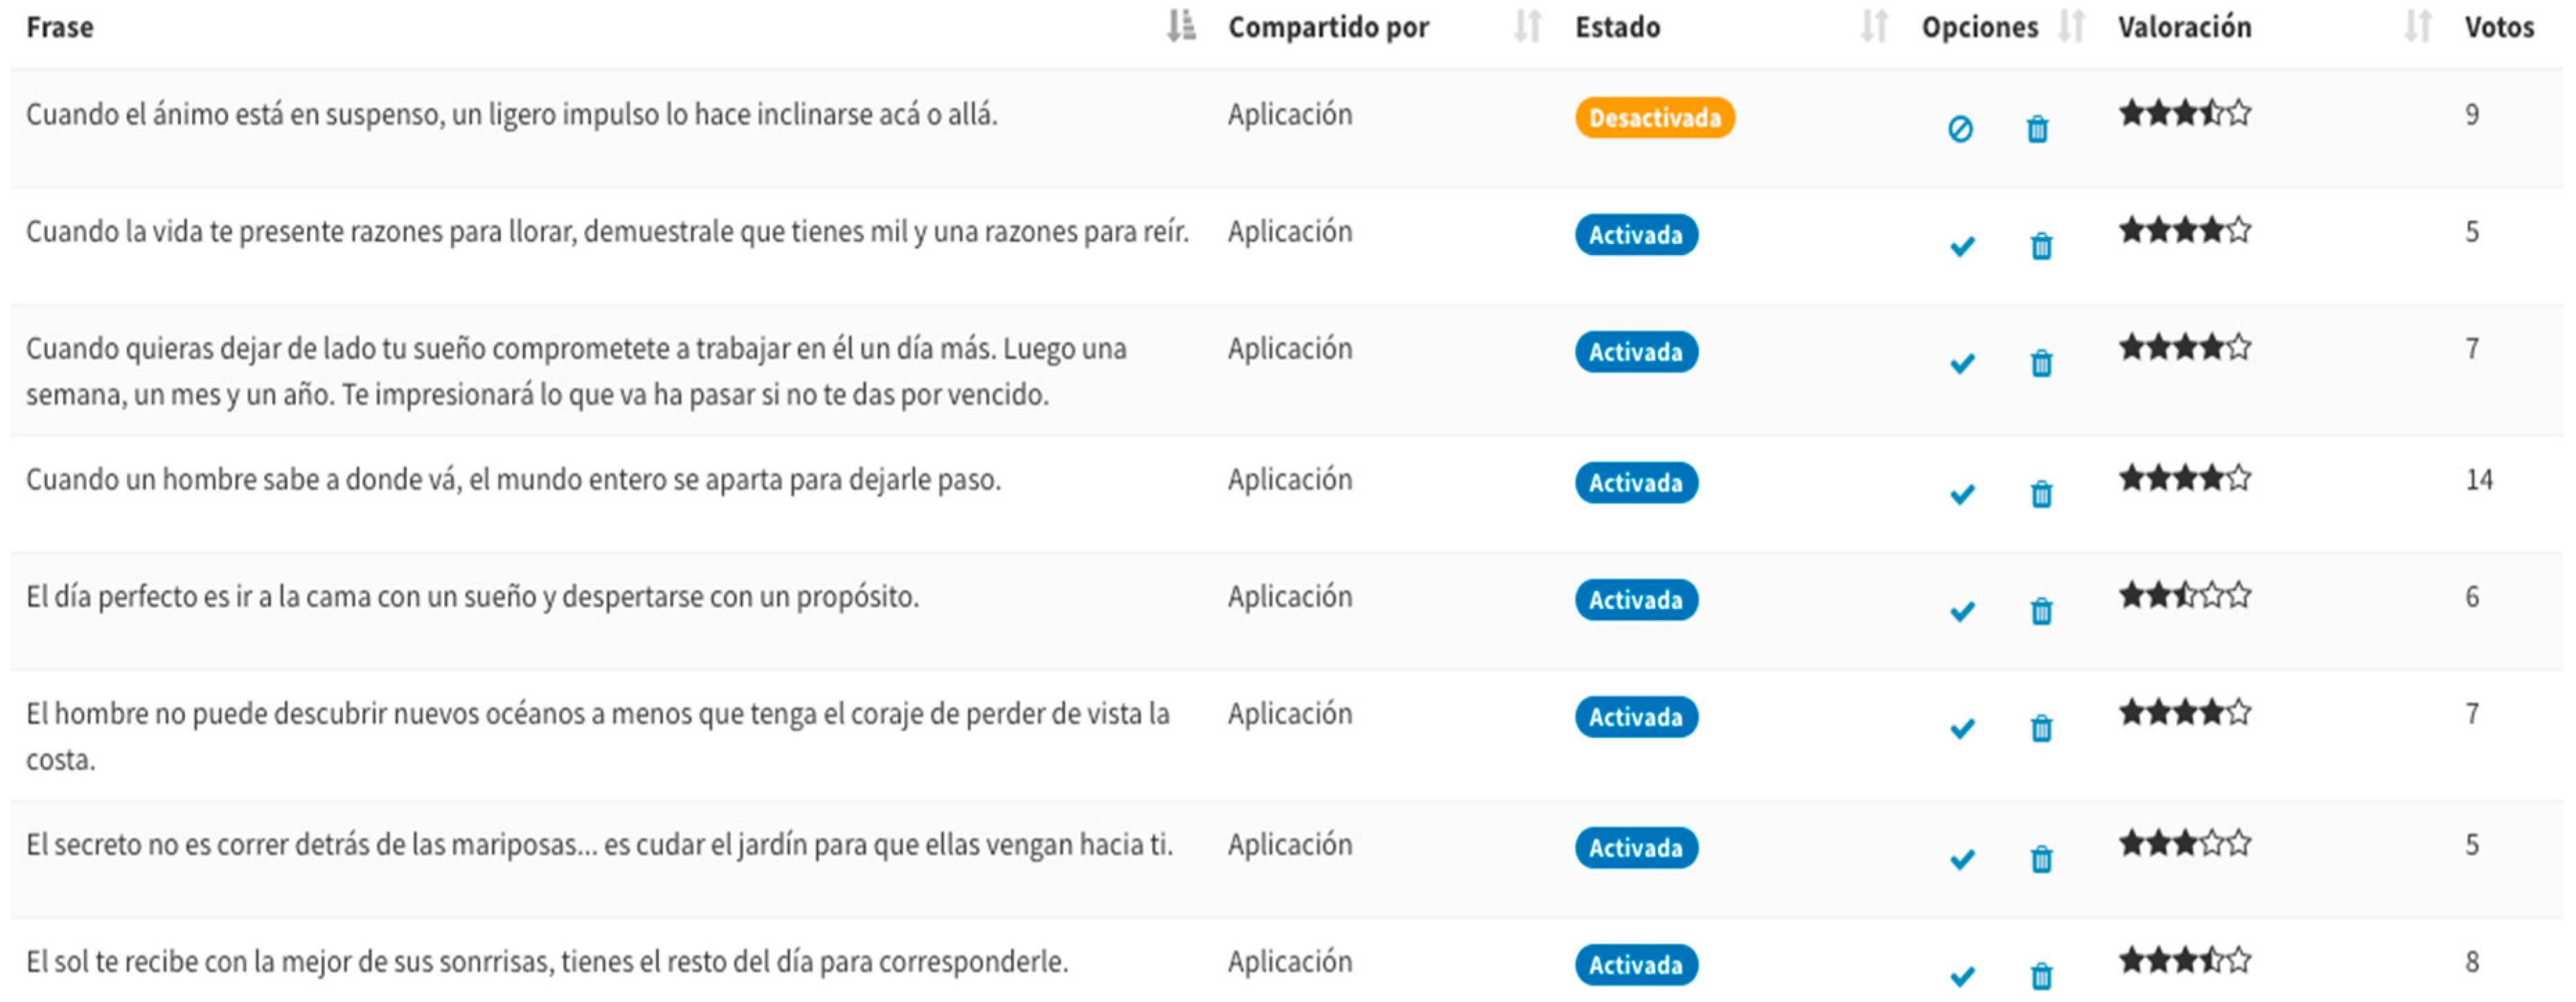Image resolution: width=2576 pixels, height=1002 pixels.
Task: Toggle checkmark for 'Cuando la vida' phrase
Action: (x=1962, y=246)
